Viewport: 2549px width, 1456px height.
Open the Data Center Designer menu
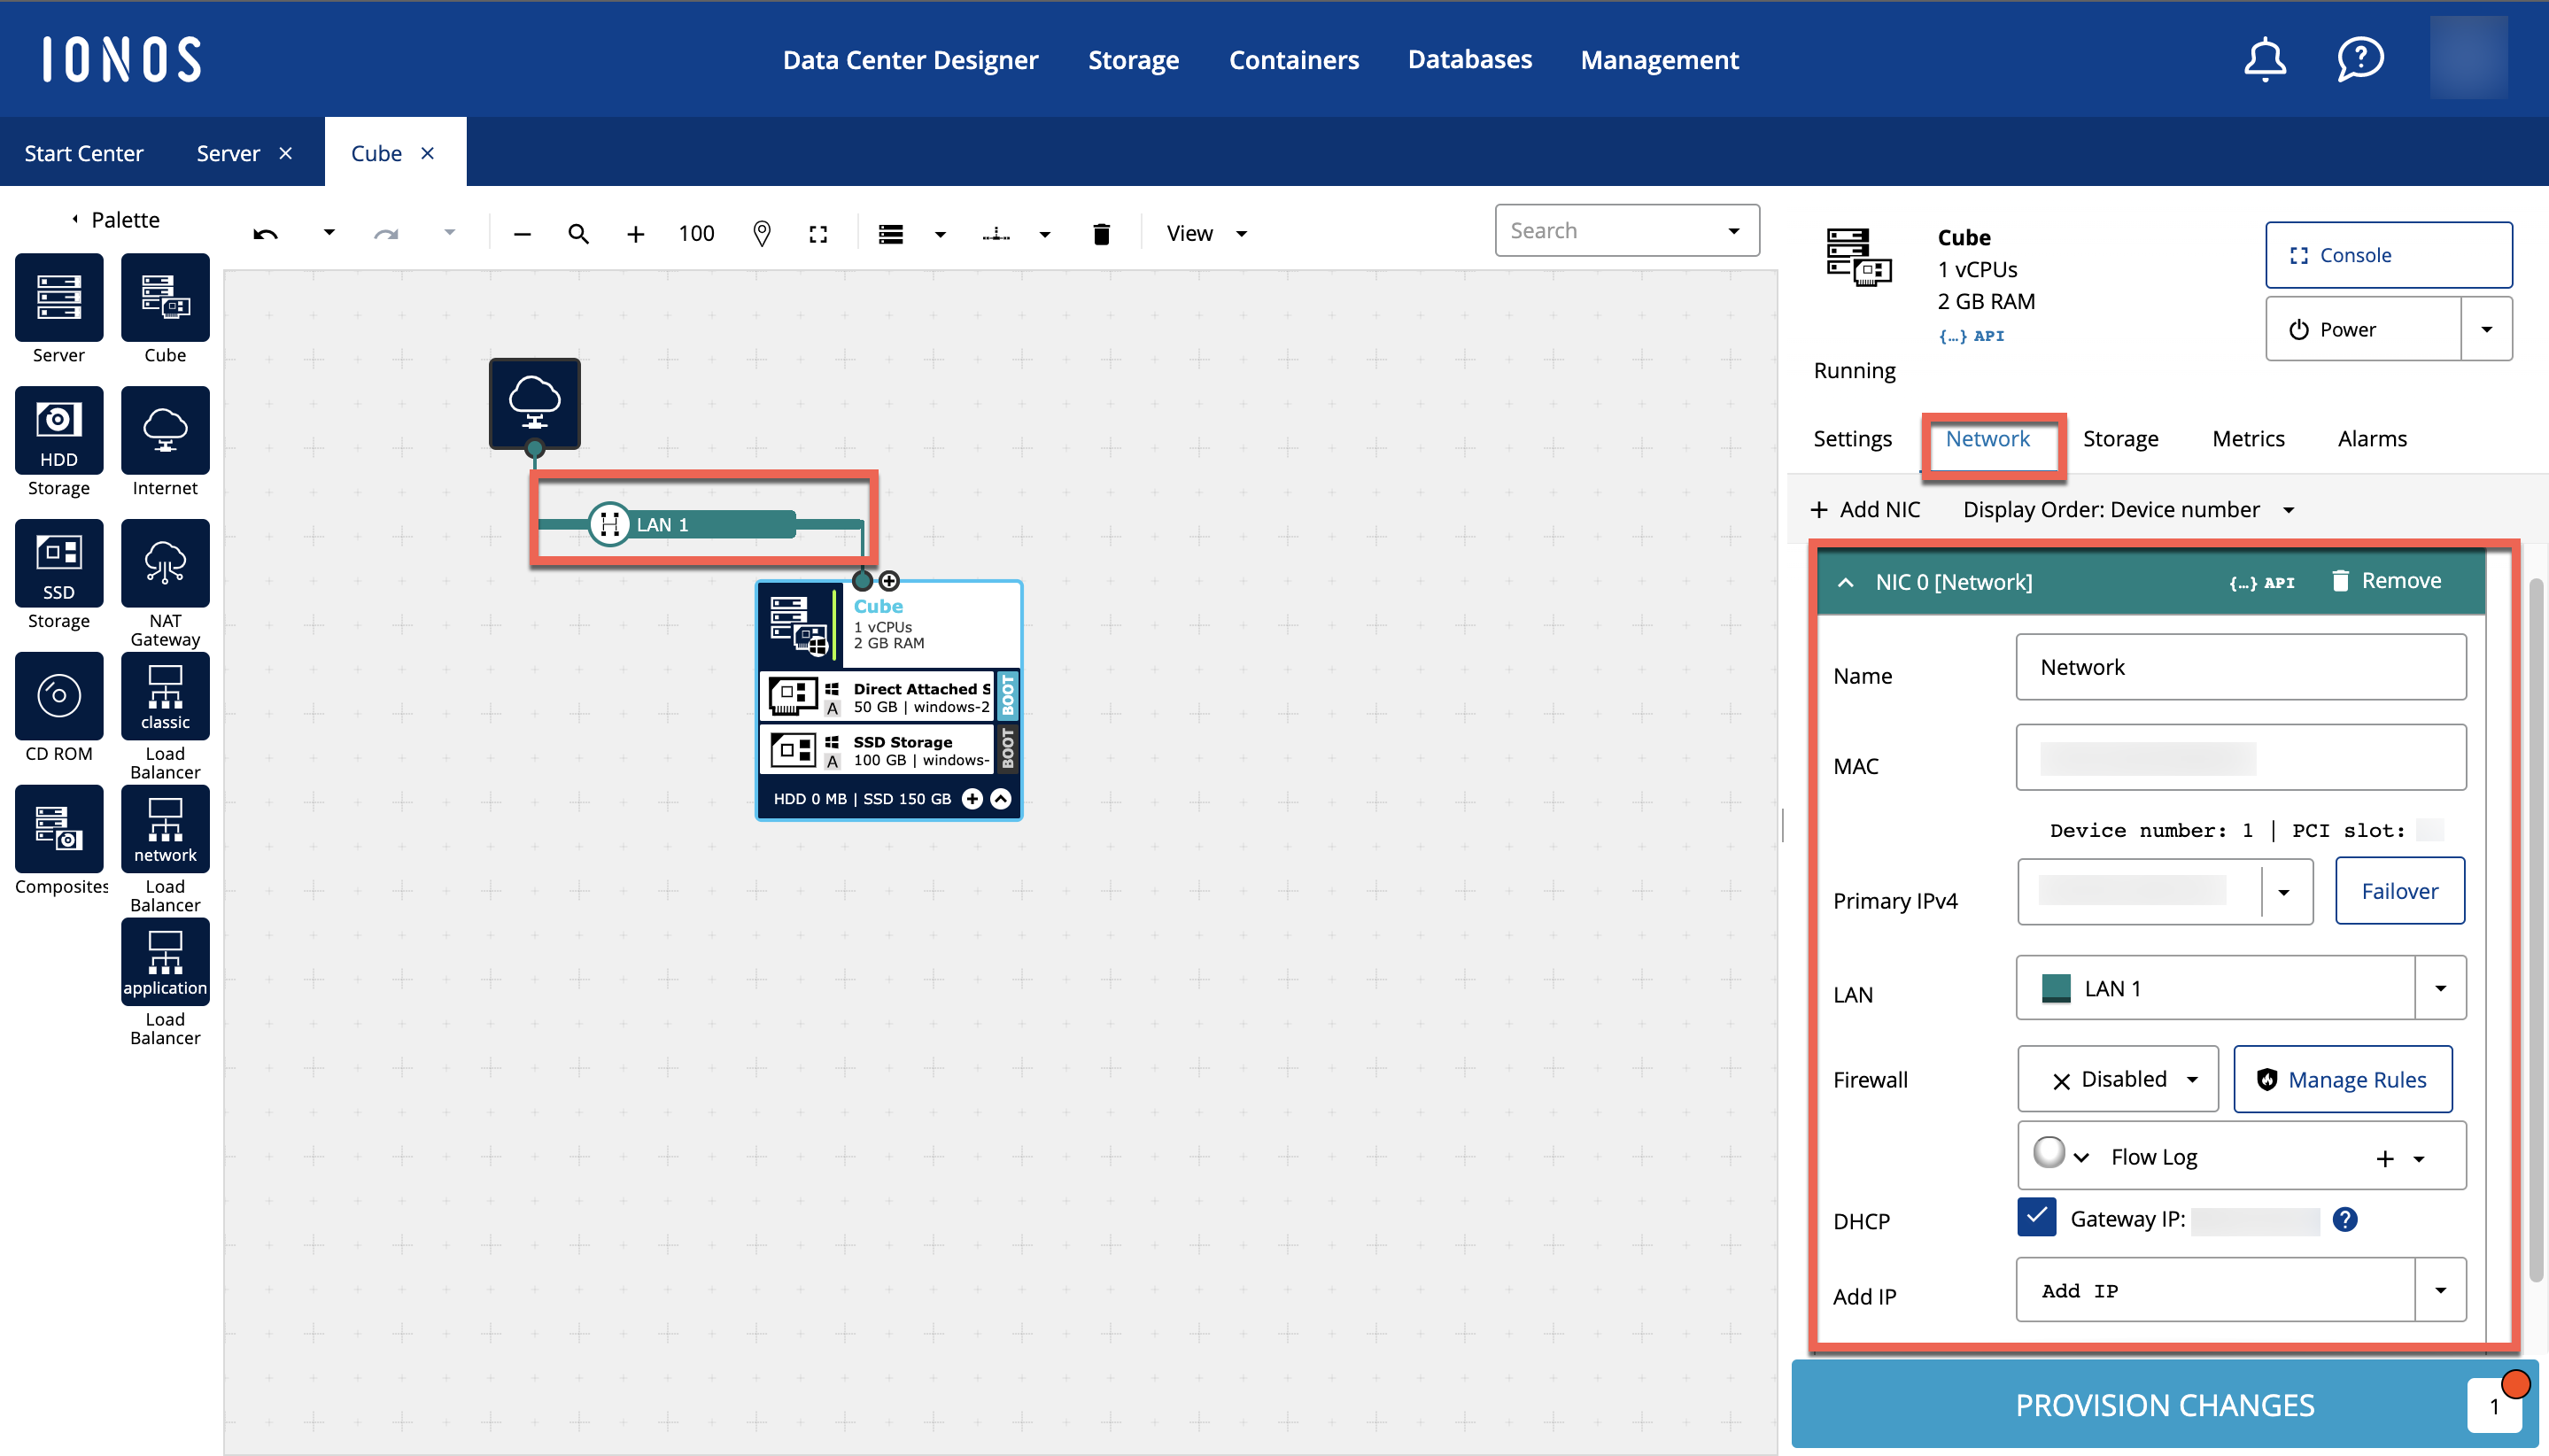point(910,60)
